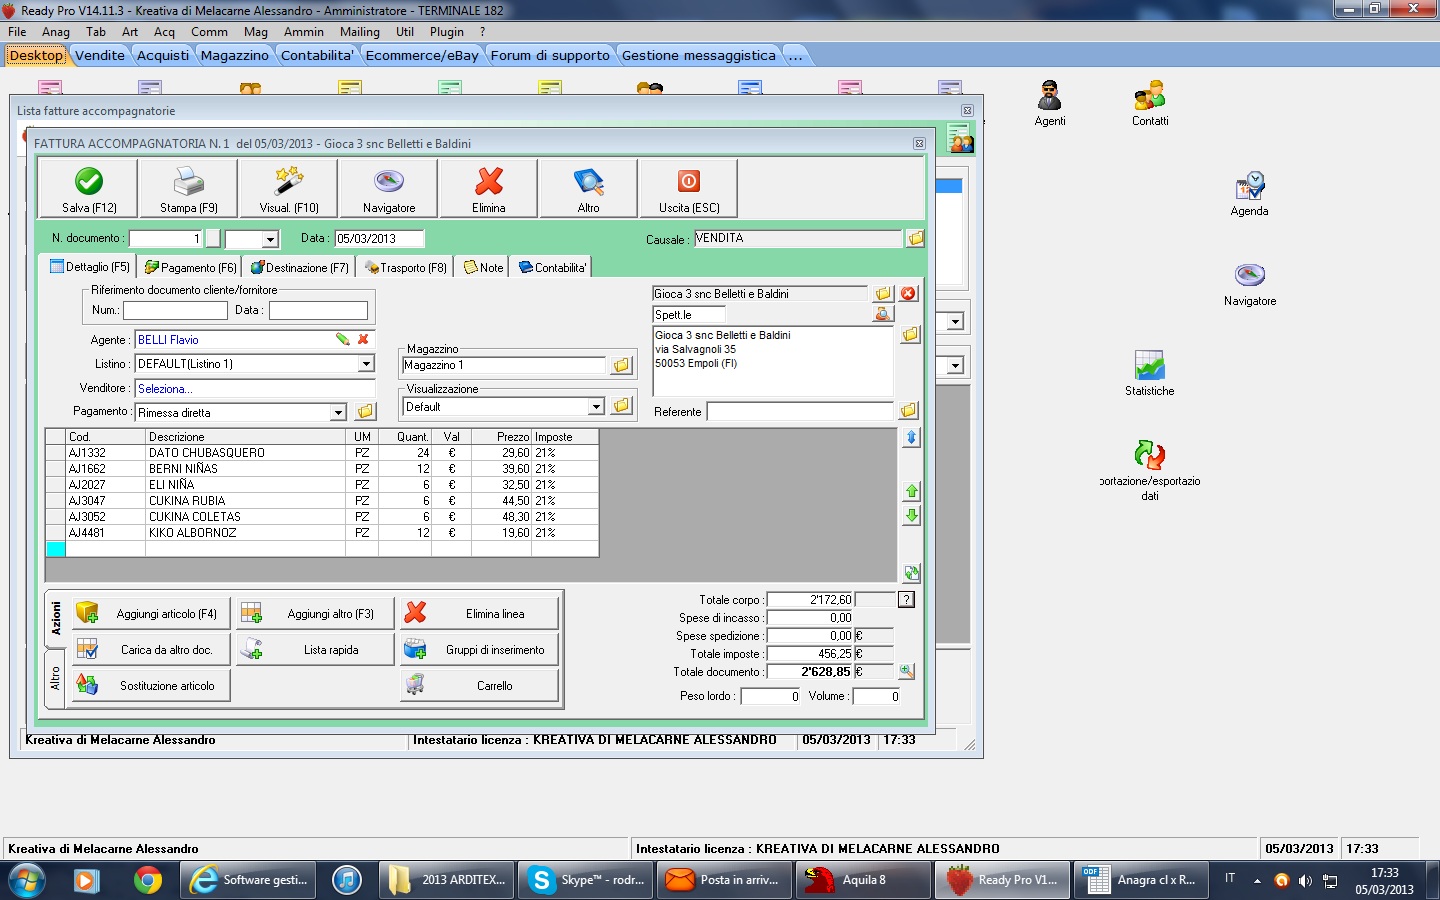Click Elimina linea button

pos(480,614)
